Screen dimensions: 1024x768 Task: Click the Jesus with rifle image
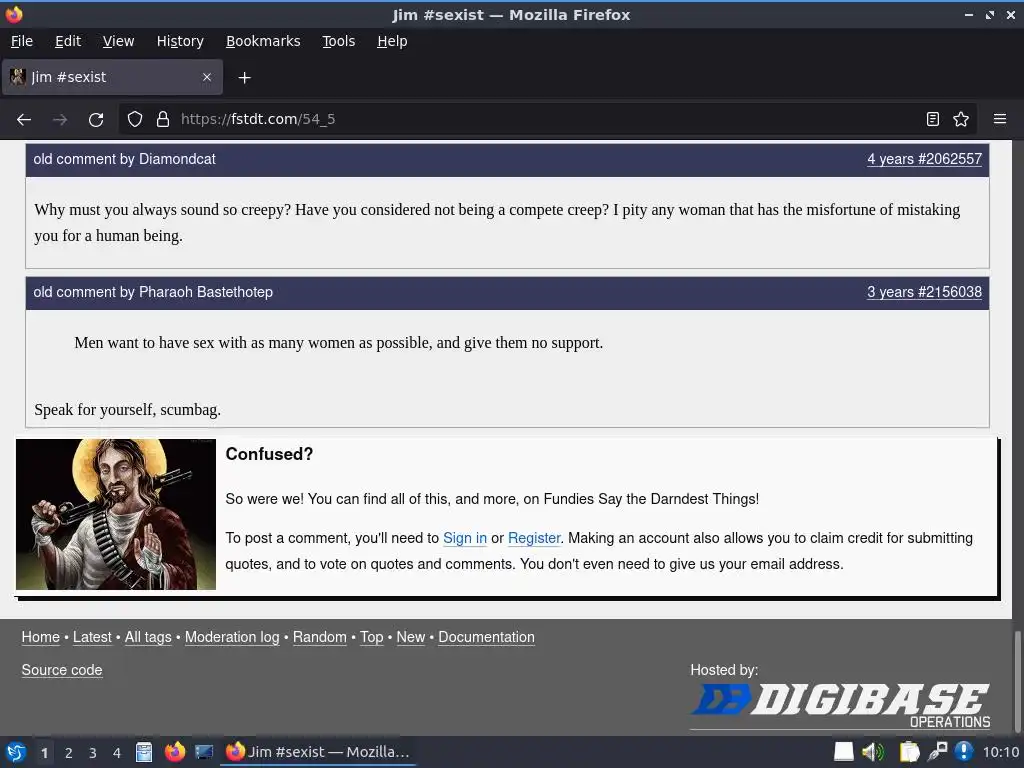[116, 515]
